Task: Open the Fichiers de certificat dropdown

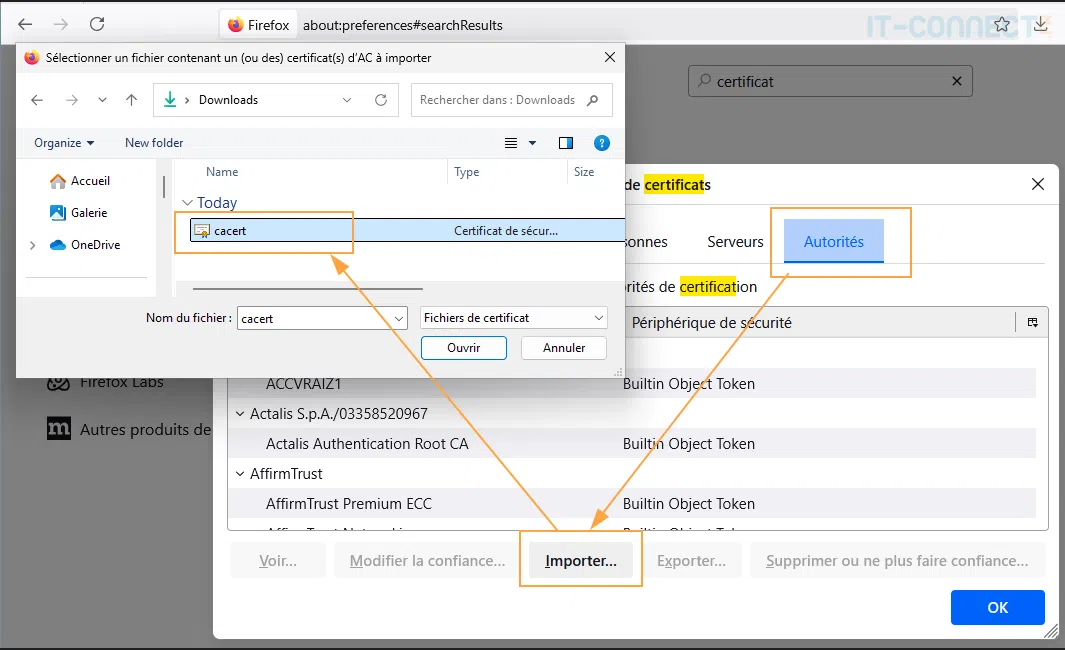Action: [x=514, y=318]
